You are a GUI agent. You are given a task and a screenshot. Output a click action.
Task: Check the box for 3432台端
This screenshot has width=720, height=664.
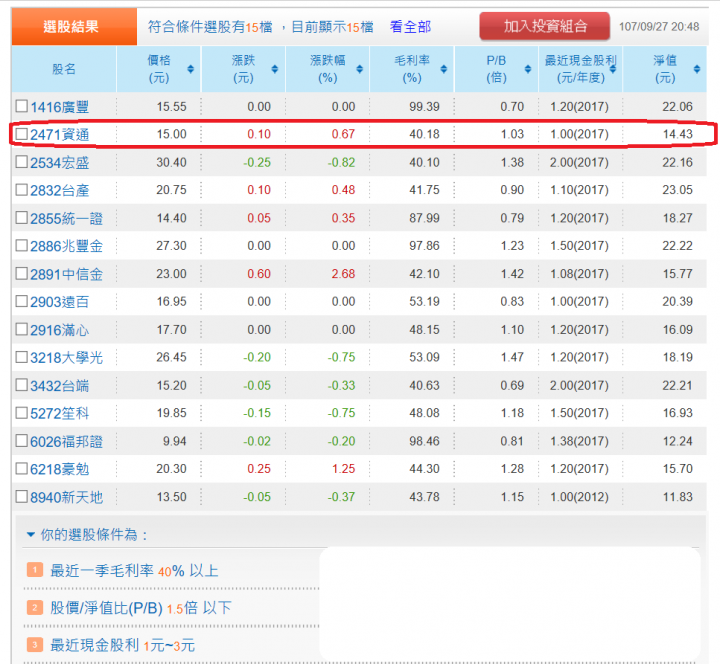click(x=22, y=385)
